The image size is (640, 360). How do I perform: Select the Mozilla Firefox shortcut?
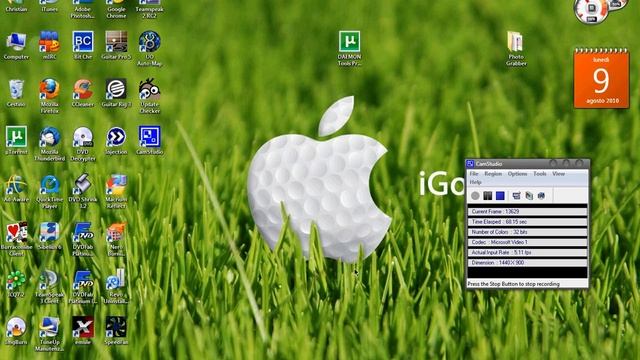(x=49, y=96)
